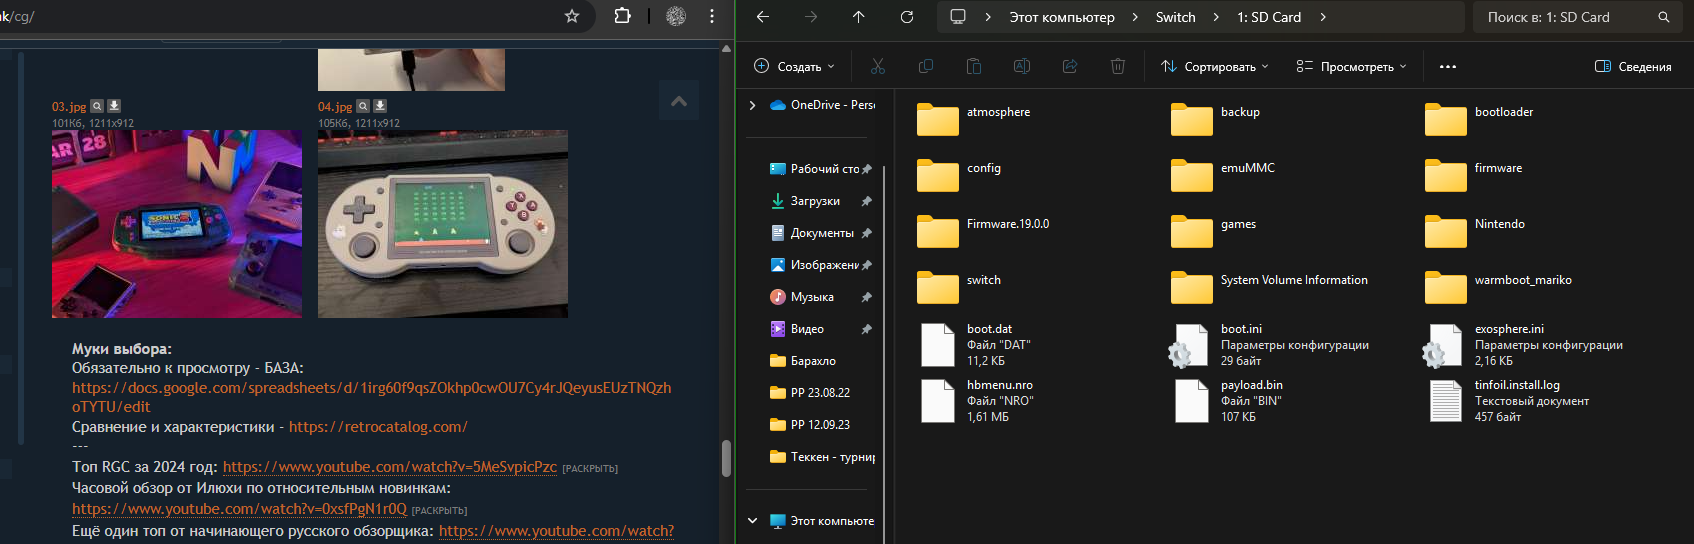Go up one folder level in Explorer
This screenshot has width=1694, height=544.
pyautogui.click(x=859, y=17)
